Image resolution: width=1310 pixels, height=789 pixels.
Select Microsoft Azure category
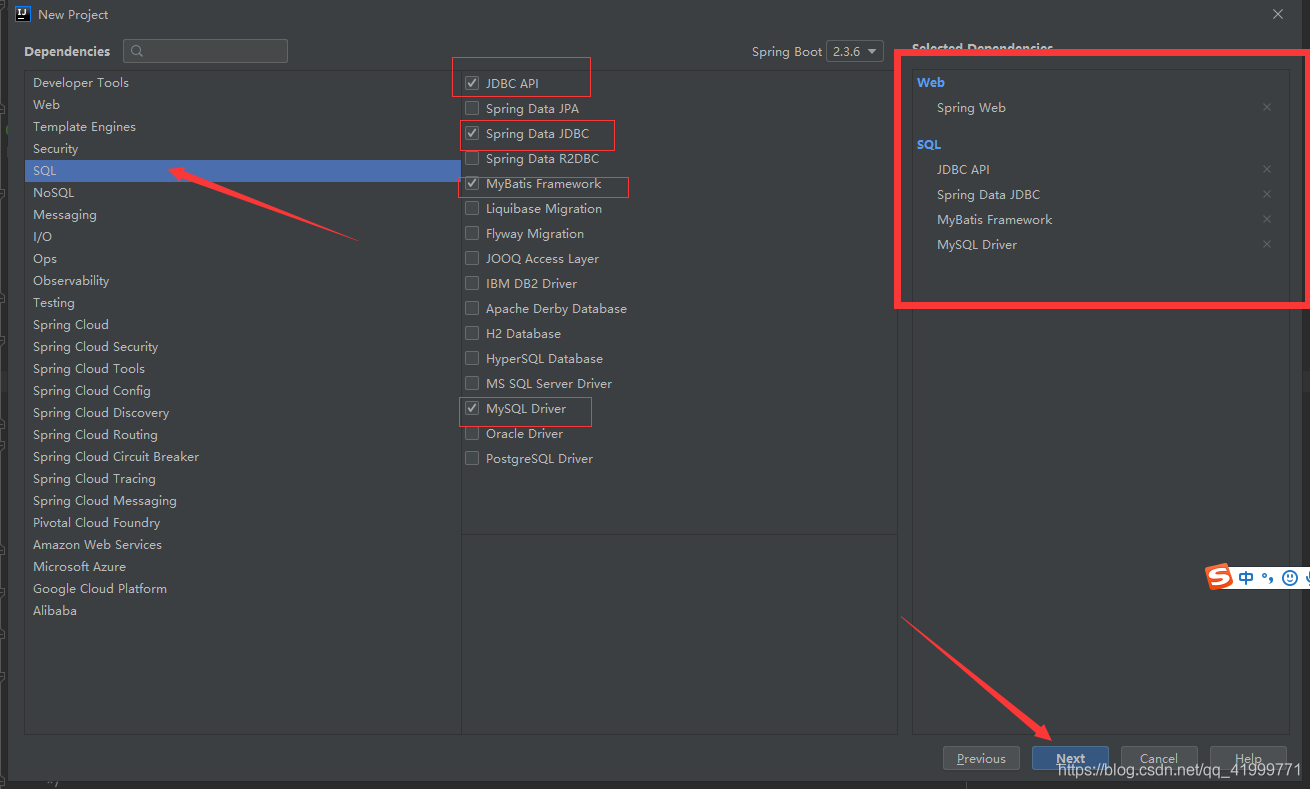click(x=242, y=566)
